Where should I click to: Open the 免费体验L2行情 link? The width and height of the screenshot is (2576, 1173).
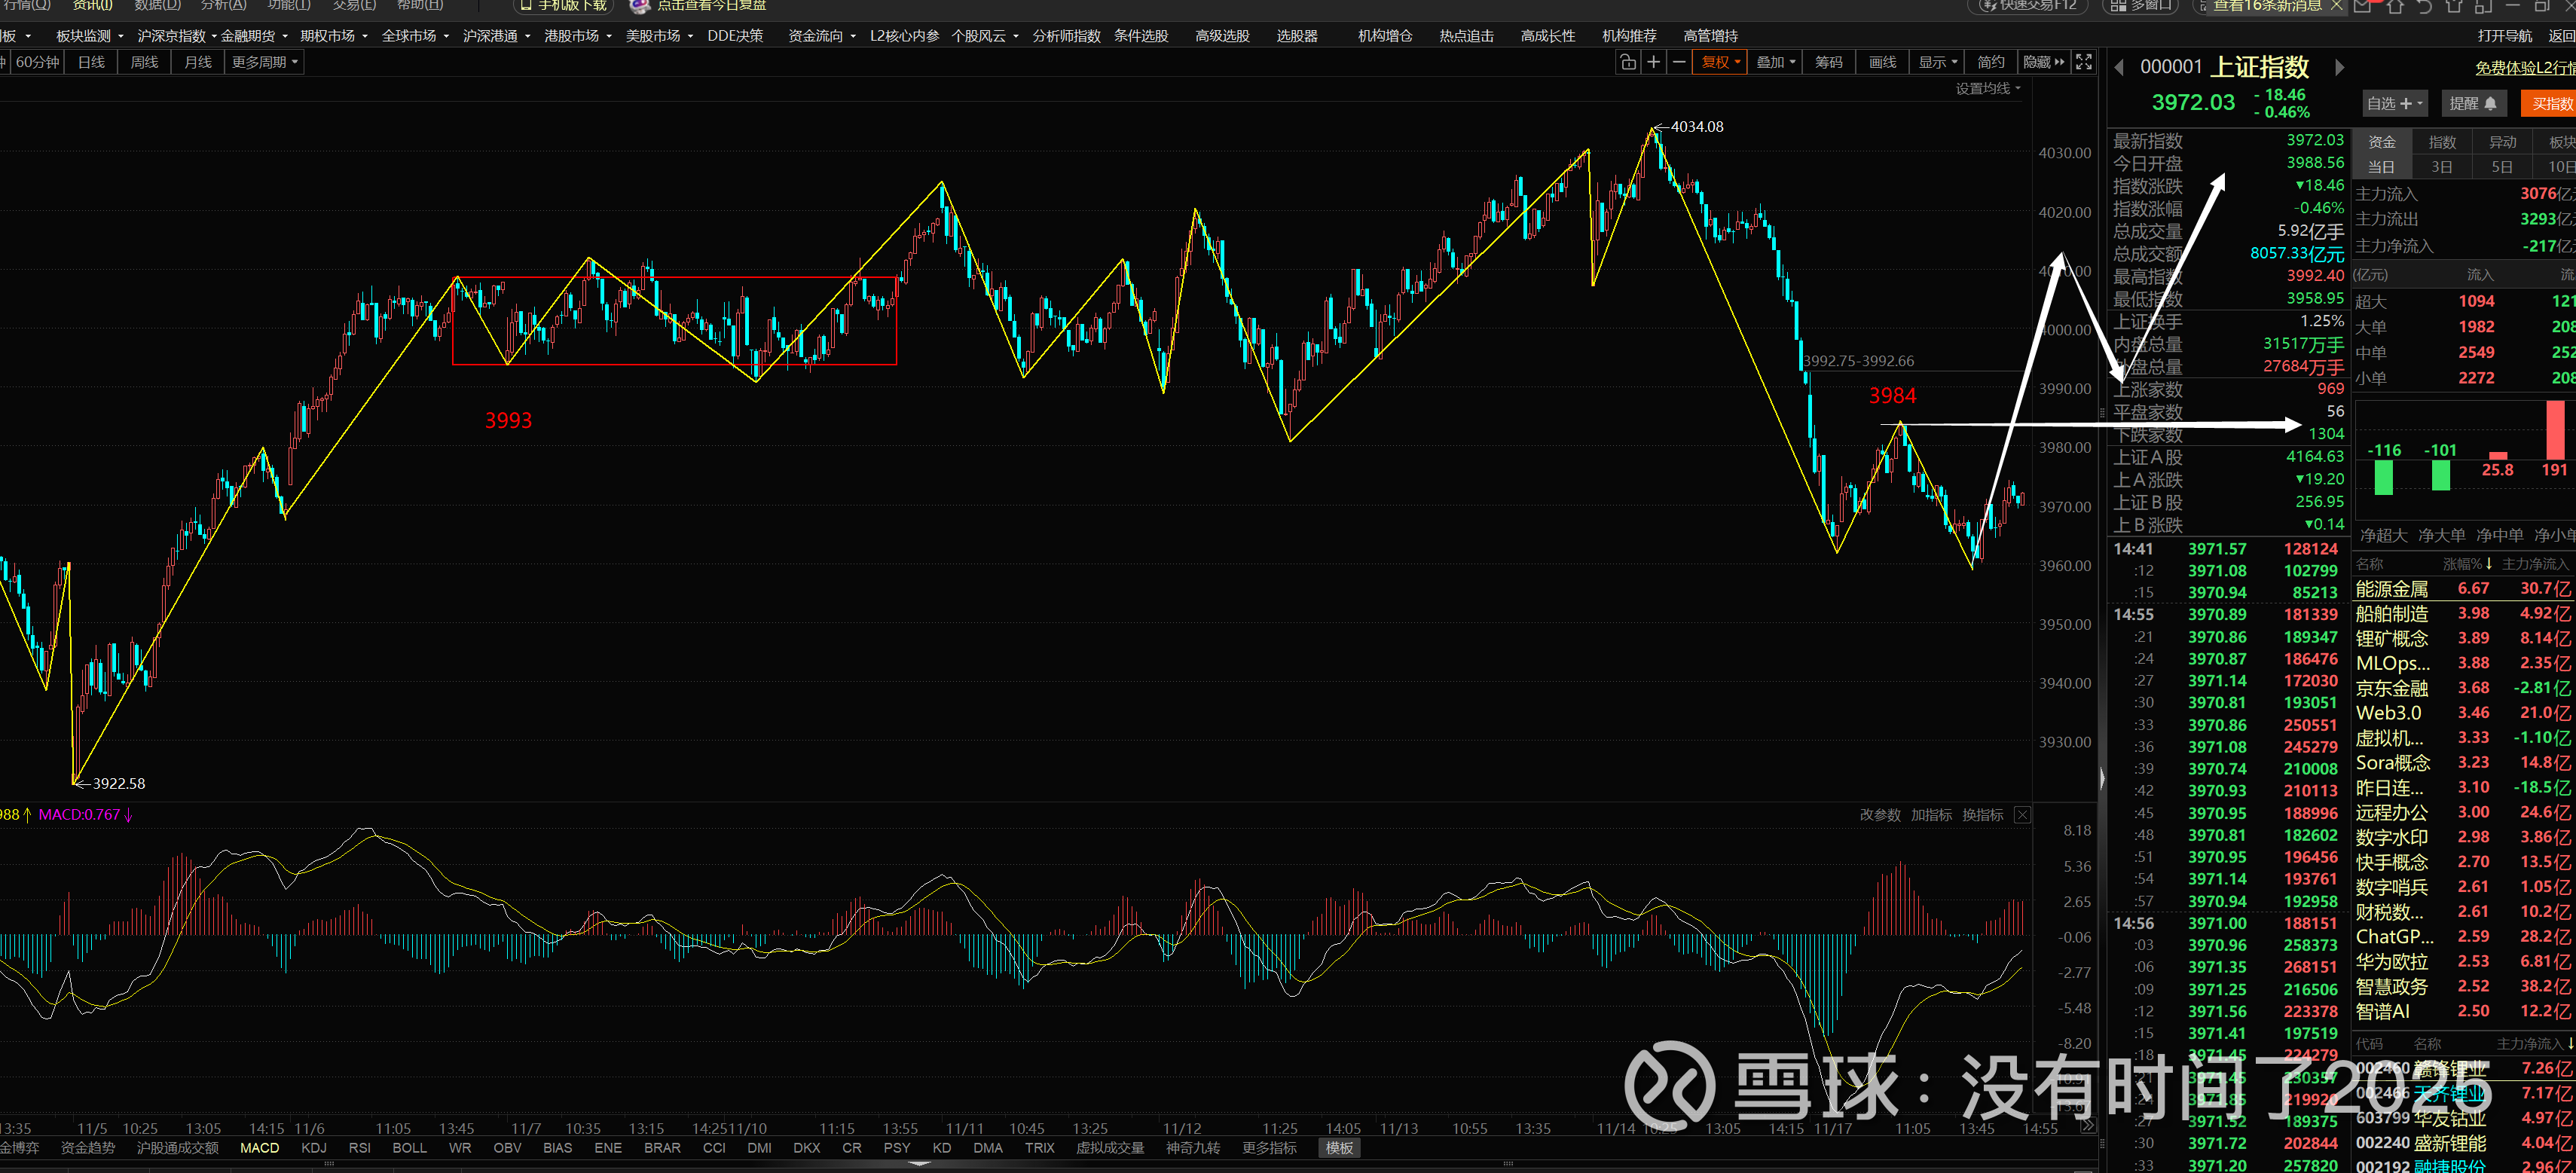pyautogui.click(x=2523, y=68)
